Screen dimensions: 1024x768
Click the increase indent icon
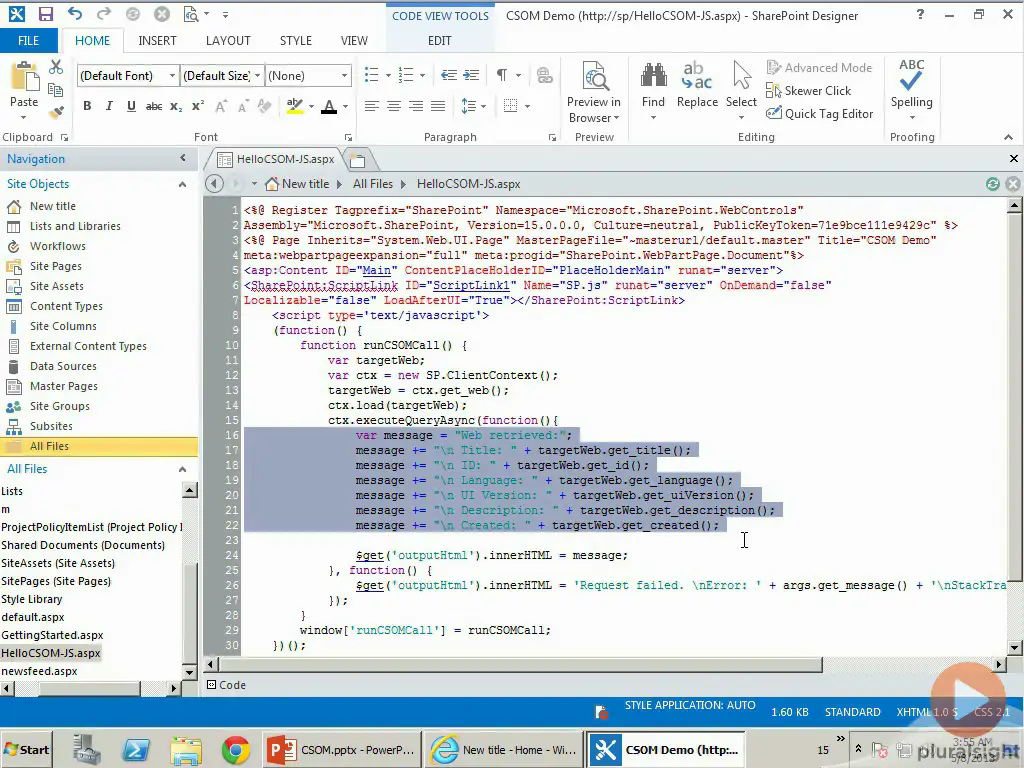471,75
